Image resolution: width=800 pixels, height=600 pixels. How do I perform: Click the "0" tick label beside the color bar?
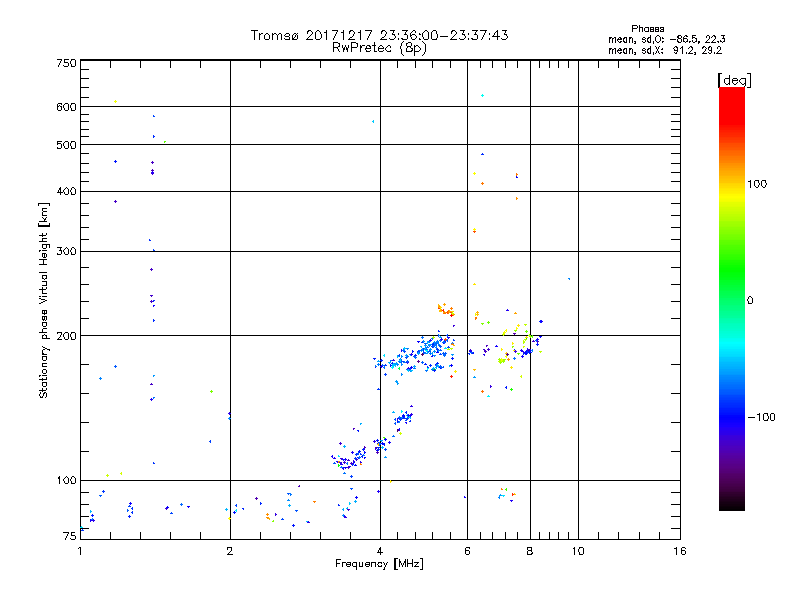[x=750, y=301]
